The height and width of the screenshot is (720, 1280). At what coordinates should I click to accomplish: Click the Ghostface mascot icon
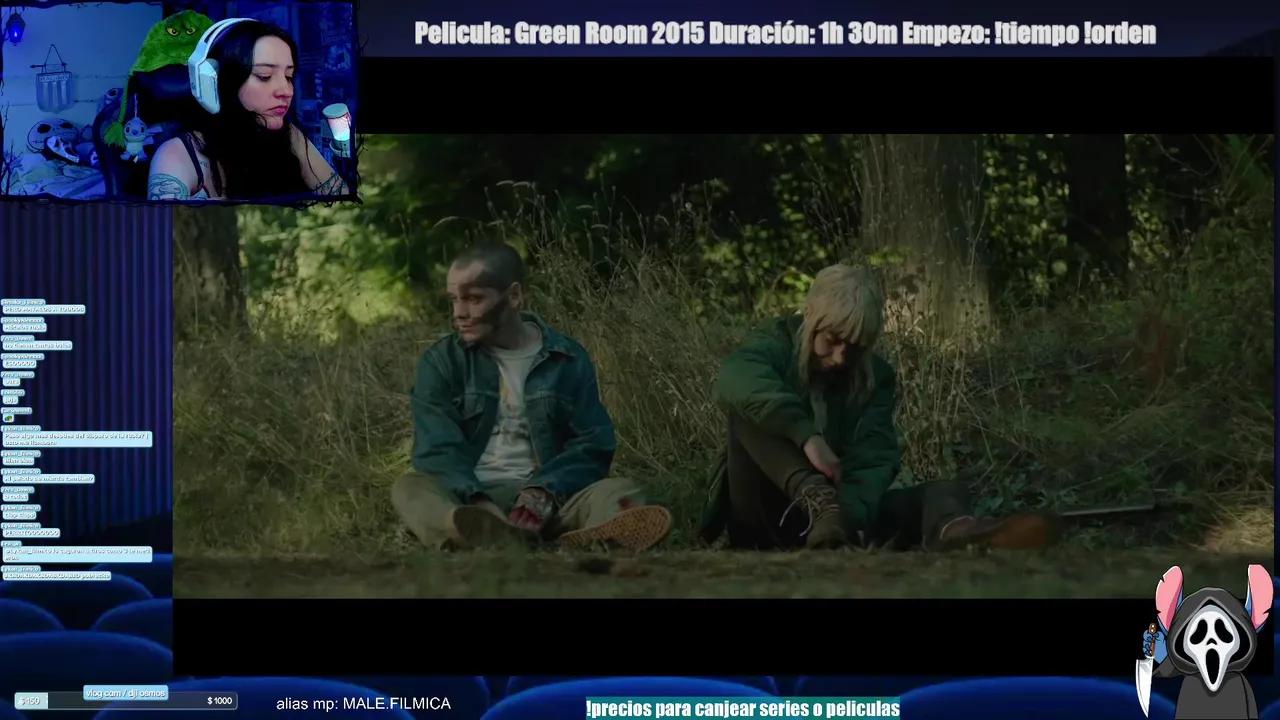pos(1206,641)
